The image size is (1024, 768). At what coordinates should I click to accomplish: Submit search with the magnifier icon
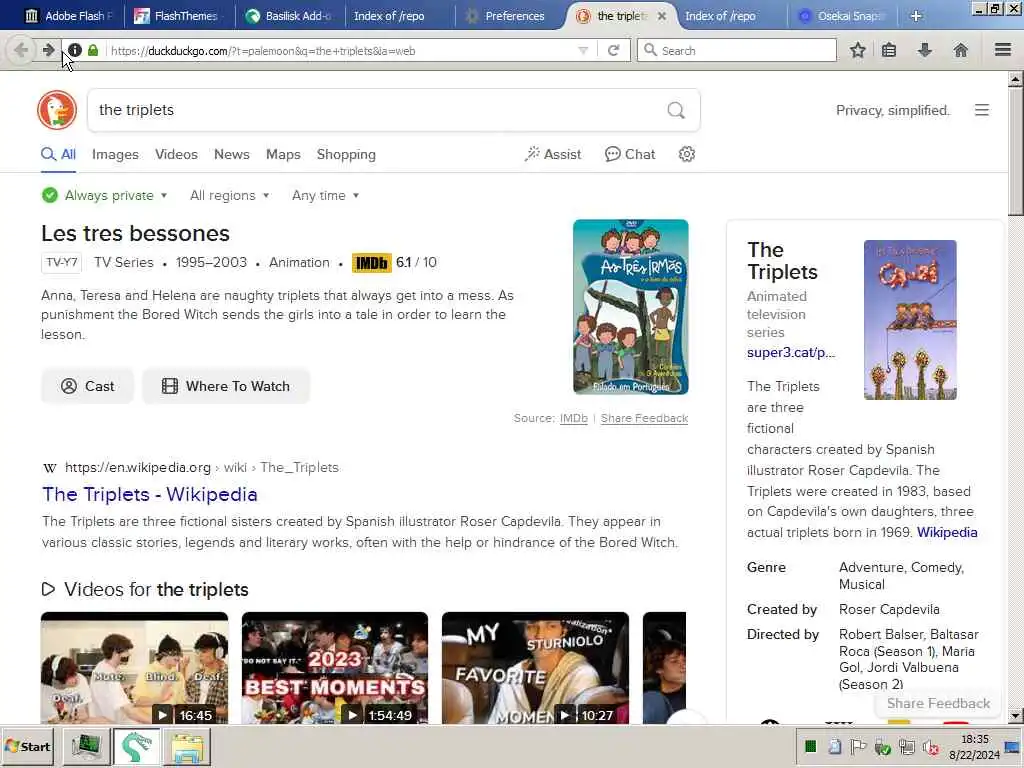(x=676, y=110)
